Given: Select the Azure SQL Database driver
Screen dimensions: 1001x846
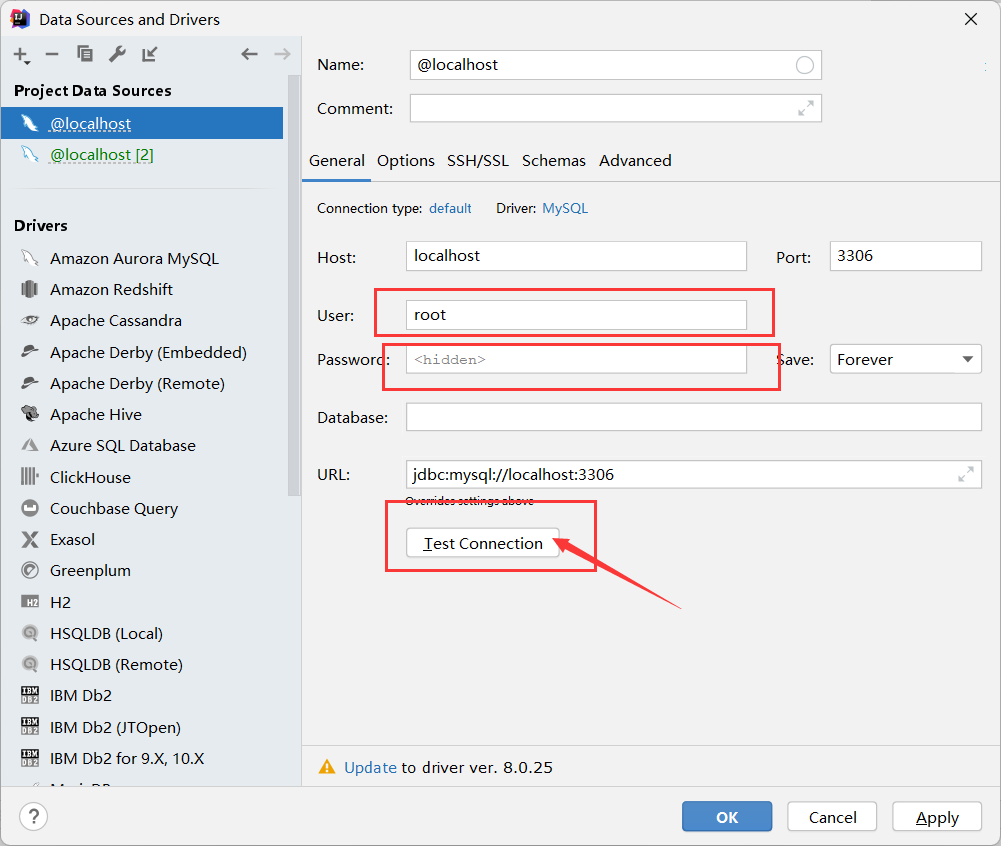Looking at the screenshot, I should (x=123, y=446).
